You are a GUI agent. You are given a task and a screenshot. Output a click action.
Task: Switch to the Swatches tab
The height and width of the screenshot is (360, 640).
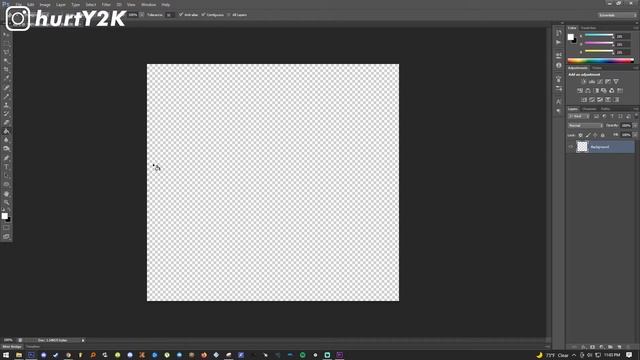click(x=588, y=28)
